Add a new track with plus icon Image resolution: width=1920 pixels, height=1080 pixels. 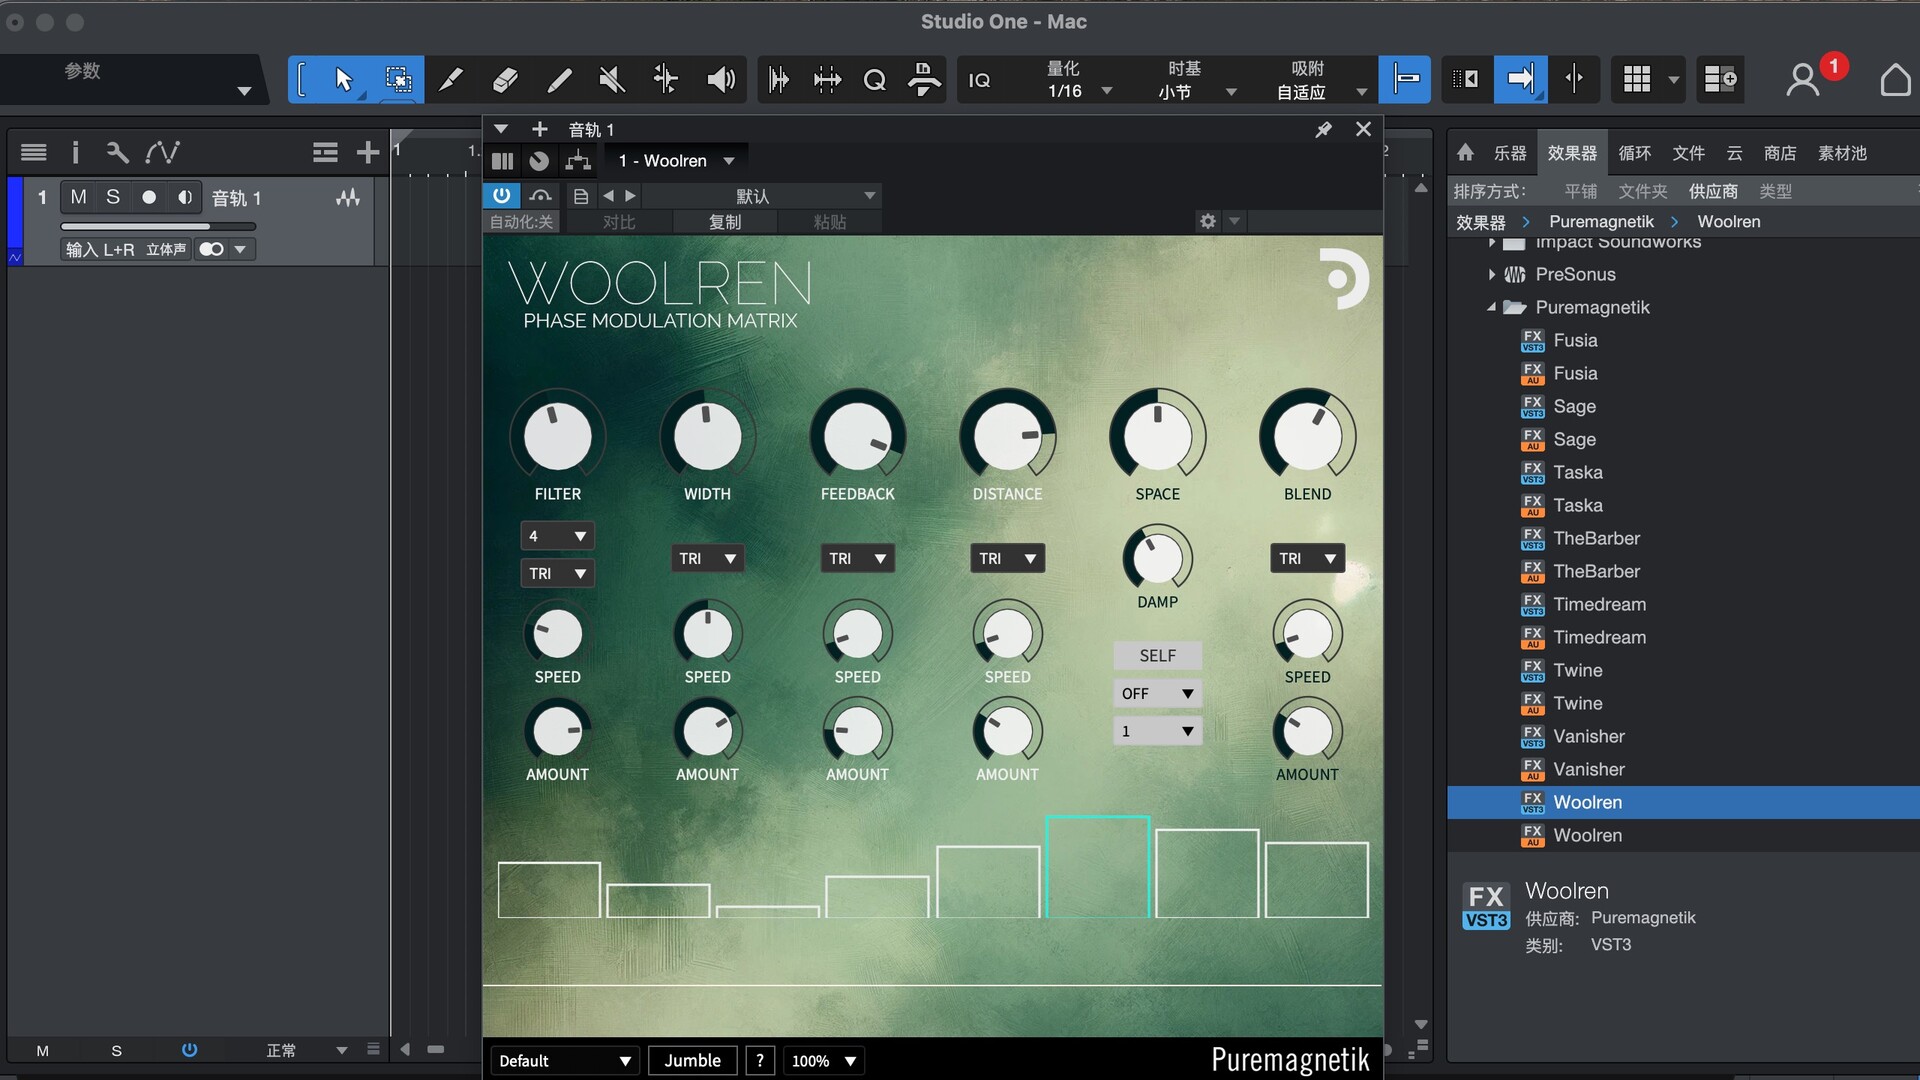tap(368, 152)
